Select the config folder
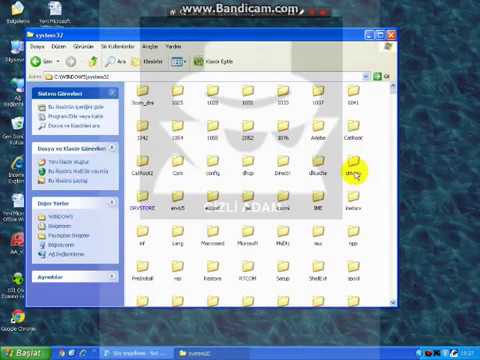The image size is (480, 360). [213, 165]
